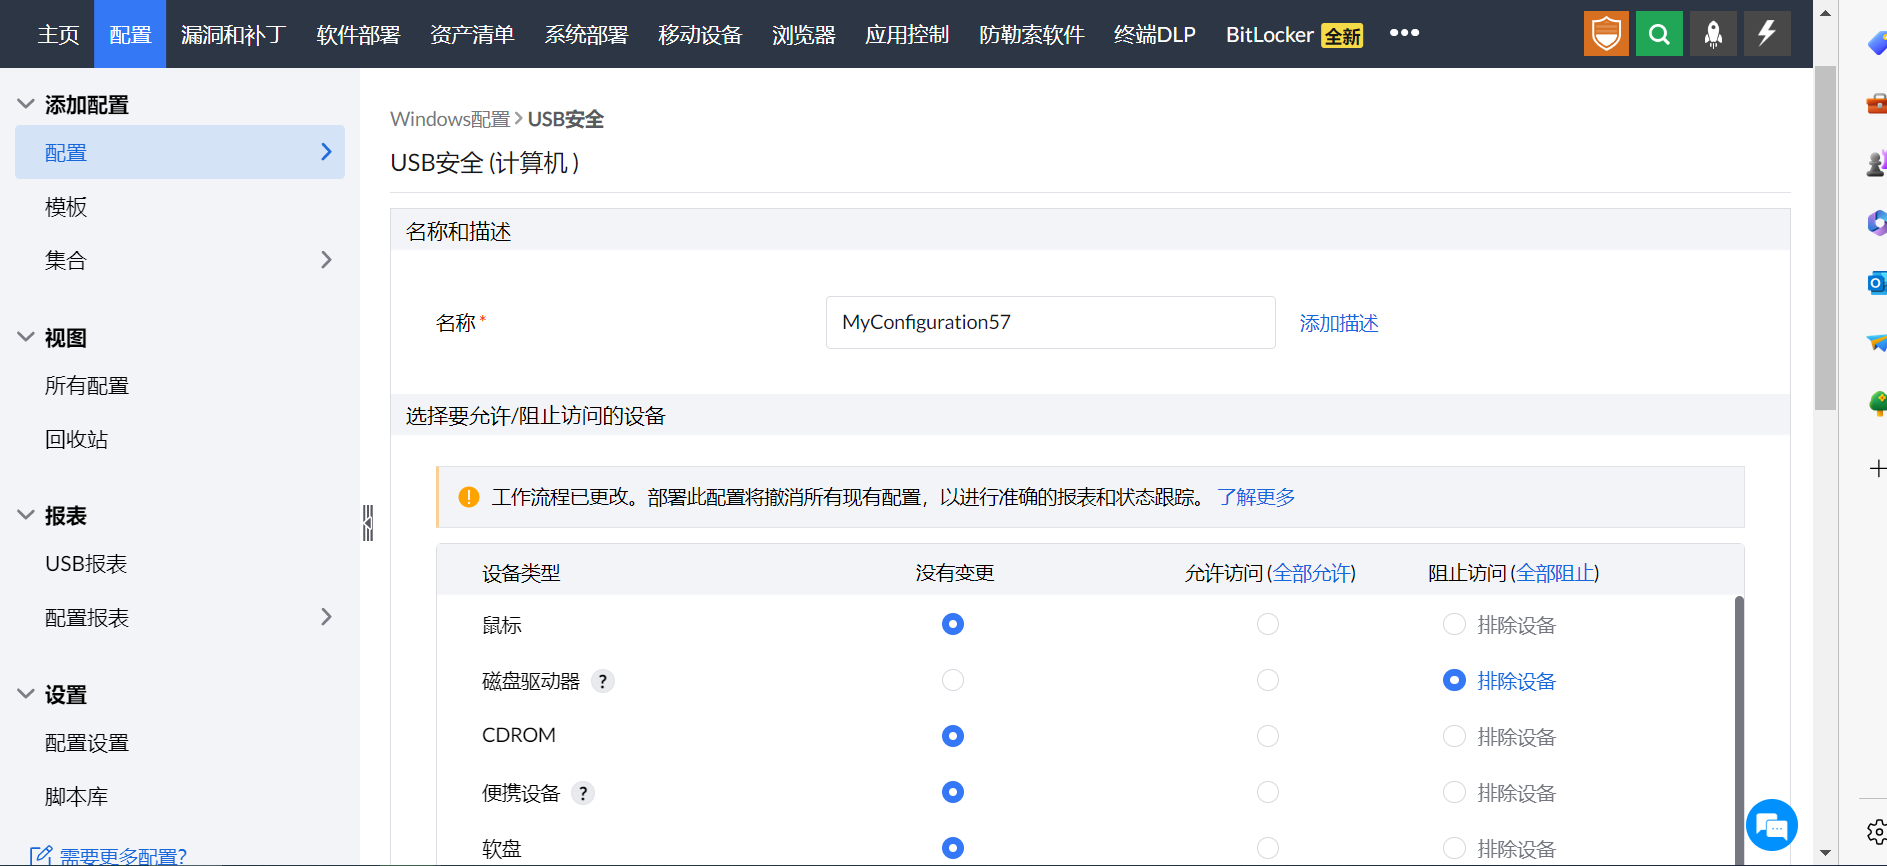Collapse the 添加配置 section
Image resolution: width=1887 pixels, height=866 pixels.
[26, 103]
